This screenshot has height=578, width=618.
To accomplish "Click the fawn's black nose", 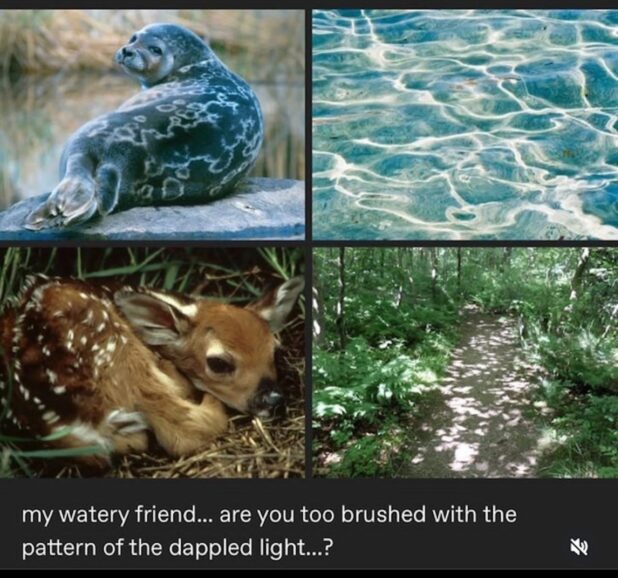I will tap(269, 399).
